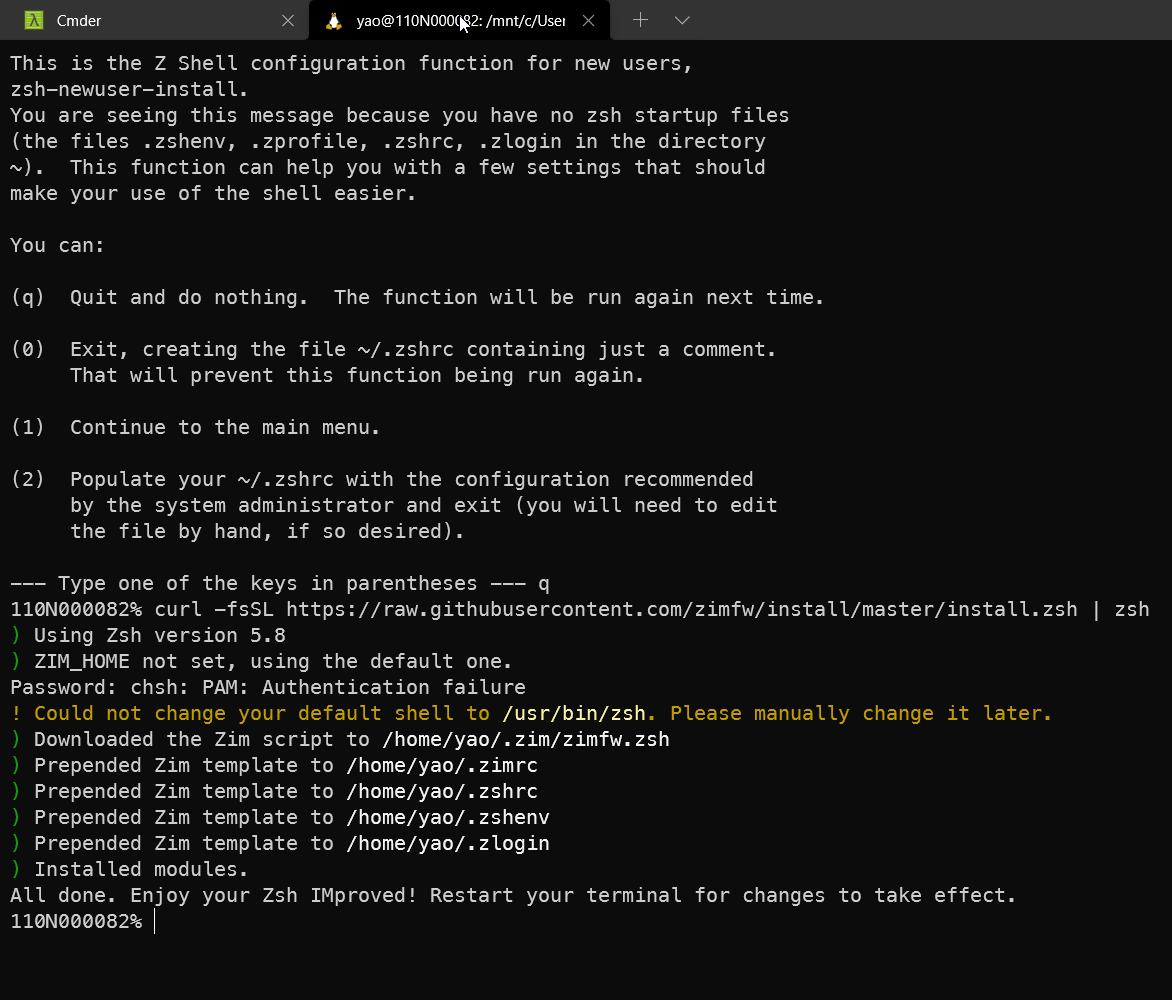Click the Linux penguin icon on the WSL tab

[x=332, y=19]
